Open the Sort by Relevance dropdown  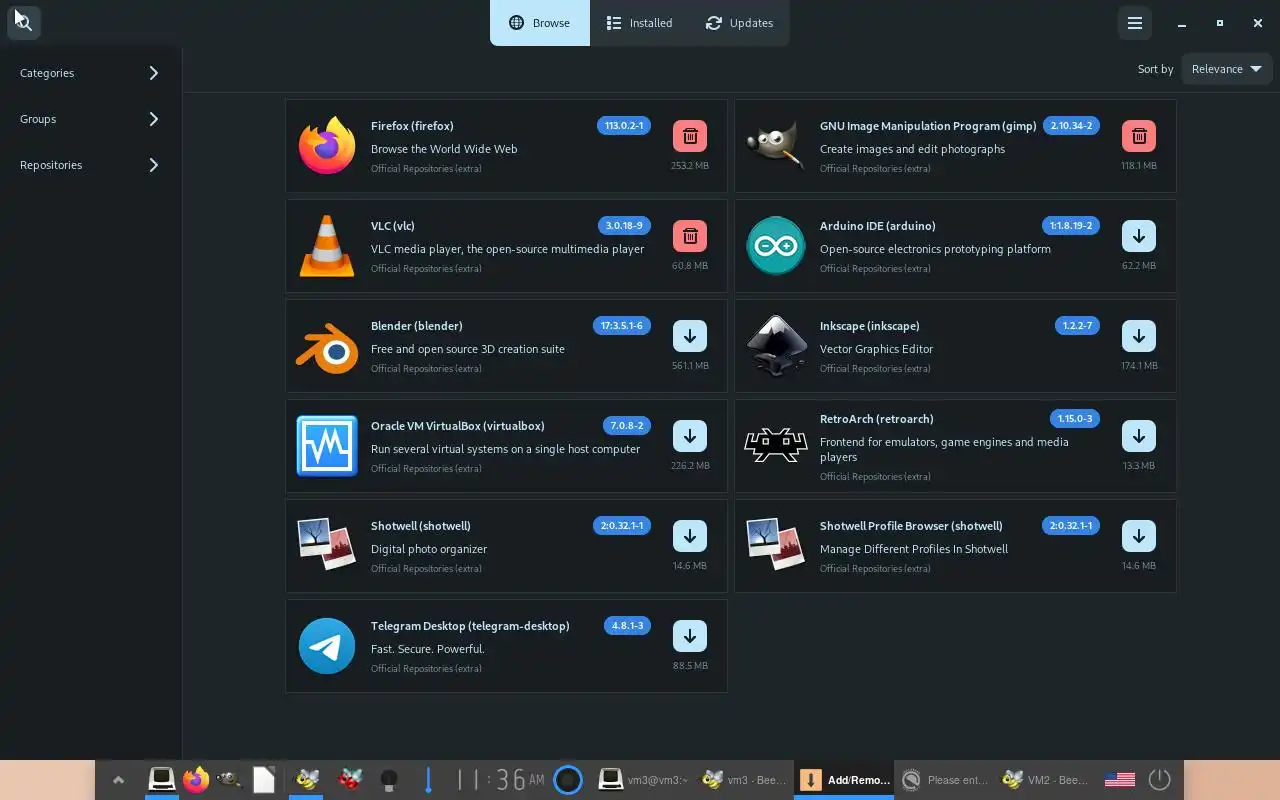pos(1226,69)
